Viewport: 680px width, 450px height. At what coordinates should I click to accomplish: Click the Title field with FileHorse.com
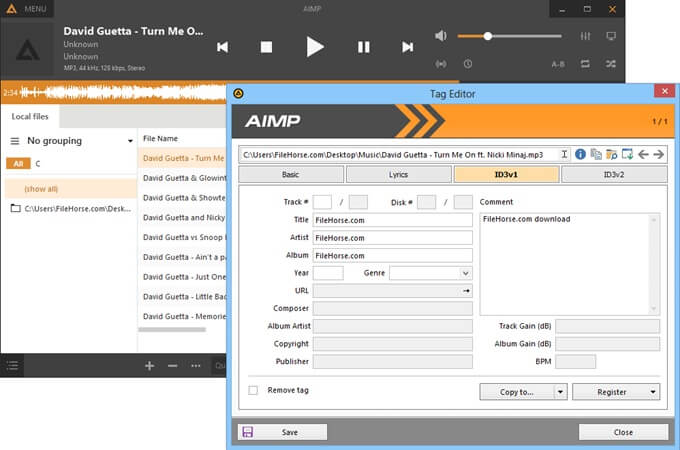(x=392, y=220)
